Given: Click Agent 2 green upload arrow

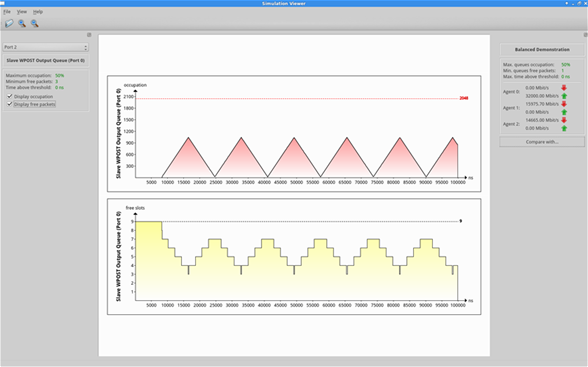Looking at the screenshot, I should [564, 128].
